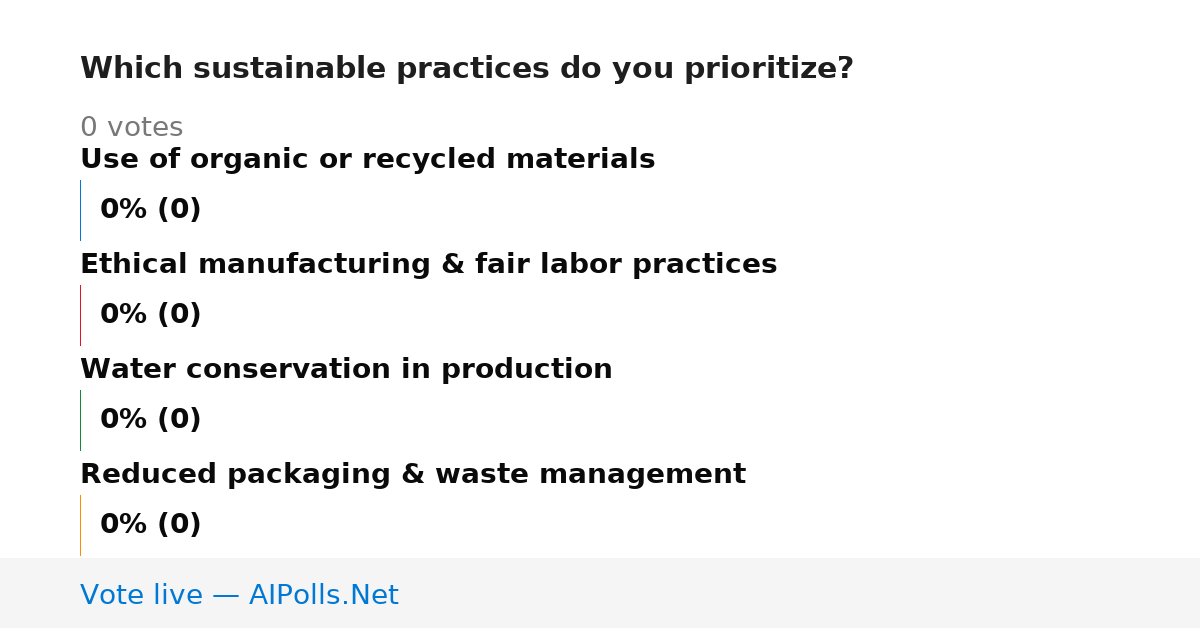Click '0% (0)' result for reduced packaging
The image size is (1200, 628).
pos(150,525)
